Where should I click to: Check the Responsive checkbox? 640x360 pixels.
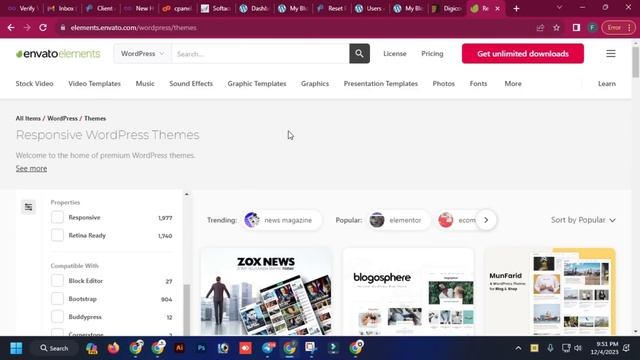coord(57,217)
